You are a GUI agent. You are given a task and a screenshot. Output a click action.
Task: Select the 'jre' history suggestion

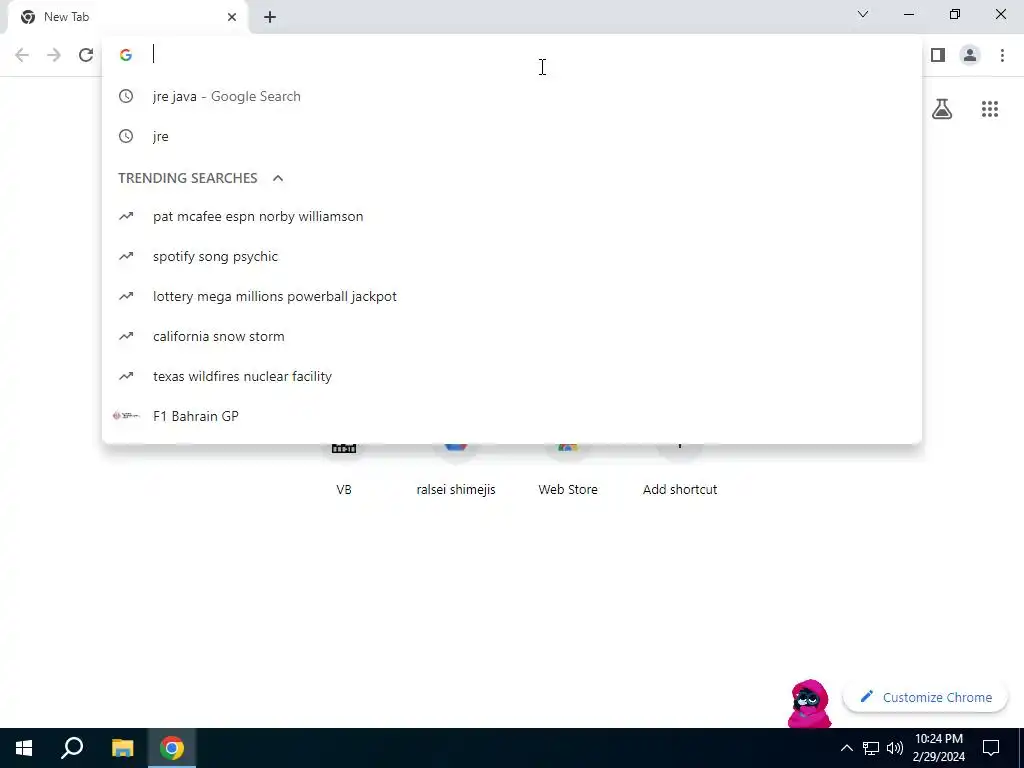512,136
